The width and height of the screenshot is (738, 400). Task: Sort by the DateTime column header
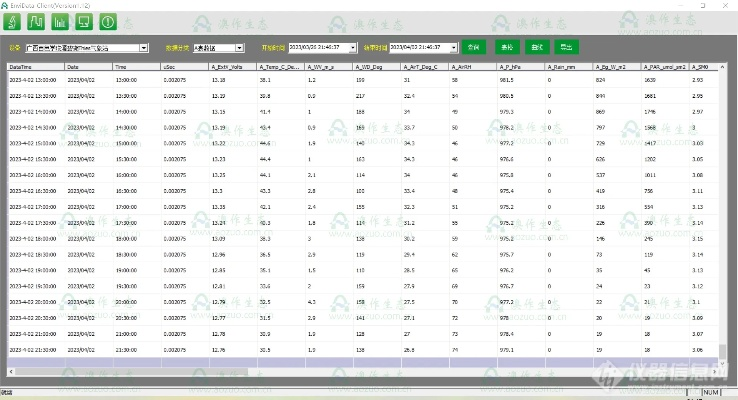[35, 66]
